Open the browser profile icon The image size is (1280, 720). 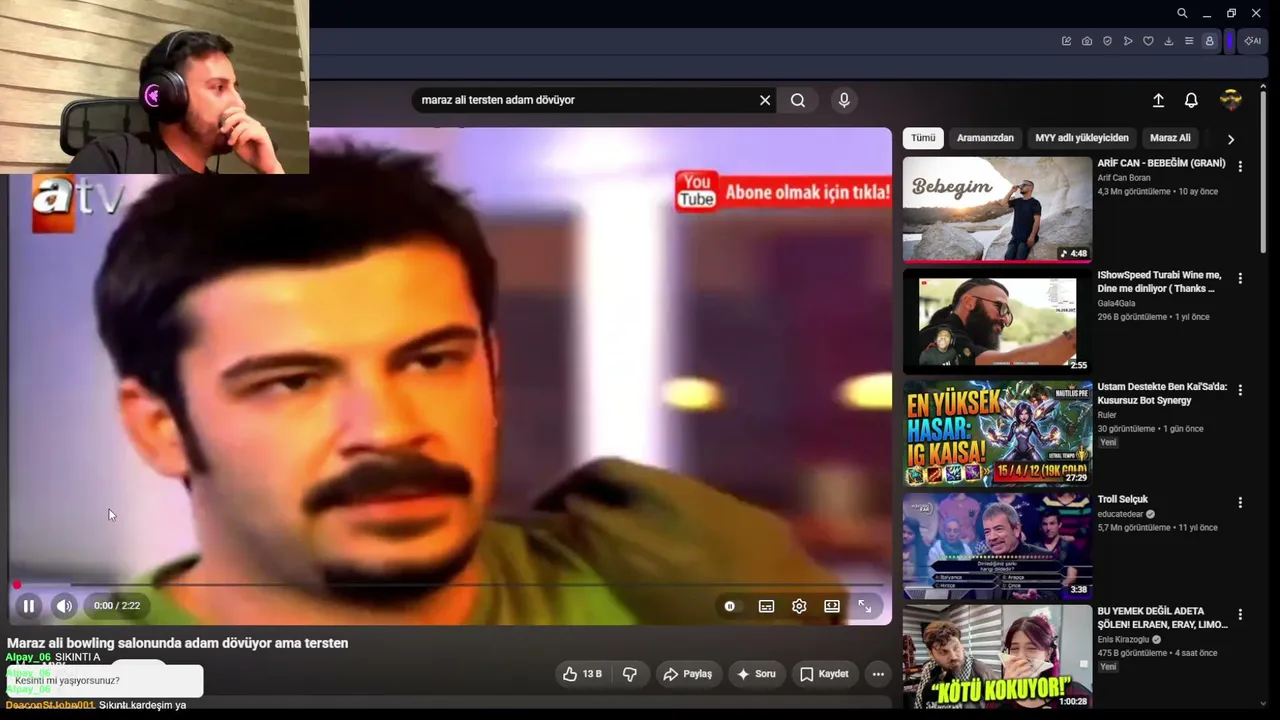[1209, 41]
